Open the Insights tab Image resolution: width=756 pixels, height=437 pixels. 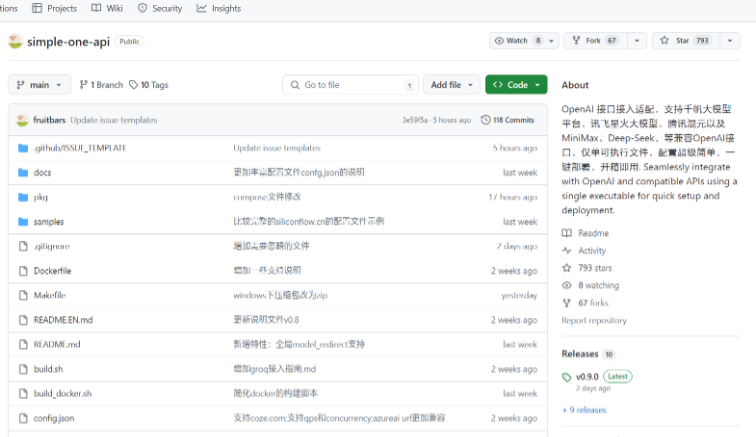[x=219, y=8]
